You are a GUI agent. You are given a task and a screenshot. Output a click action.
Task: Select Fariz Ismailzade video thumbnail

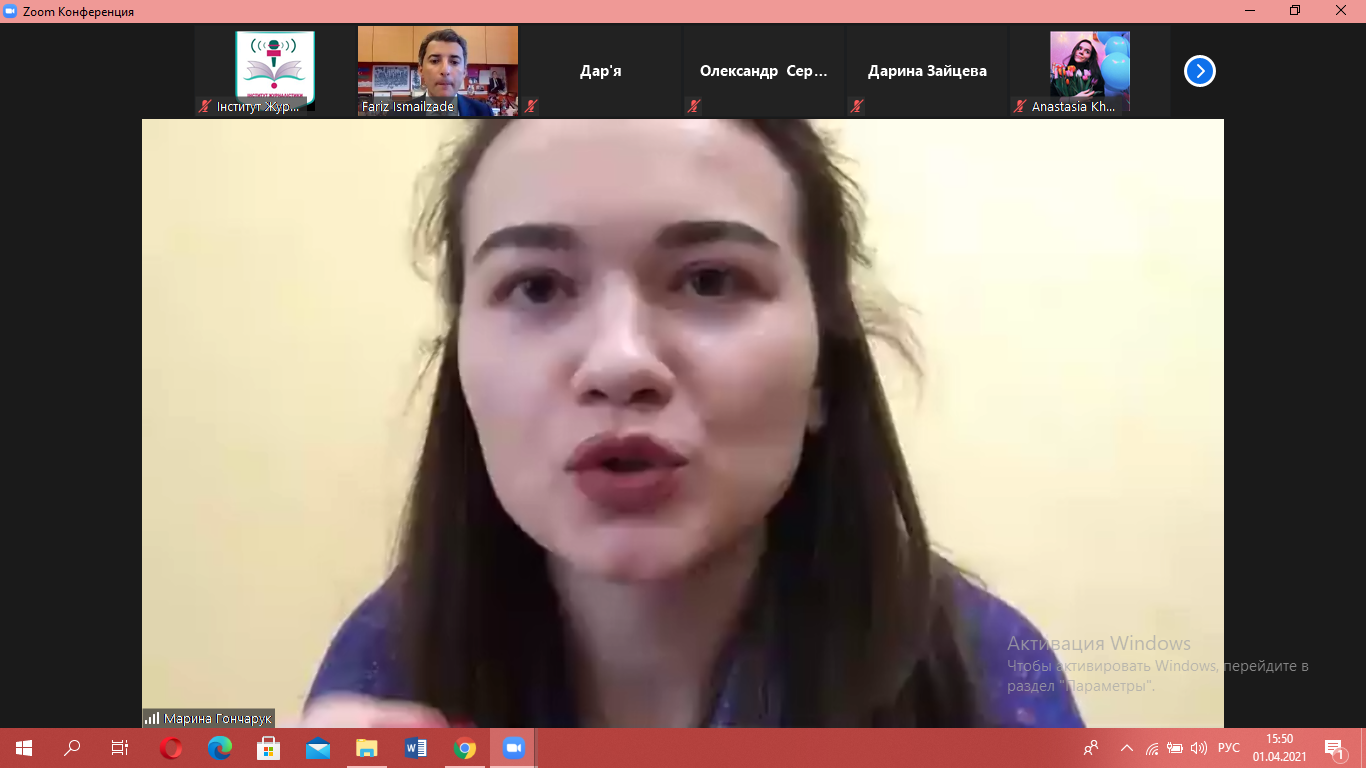click(438, 66)
